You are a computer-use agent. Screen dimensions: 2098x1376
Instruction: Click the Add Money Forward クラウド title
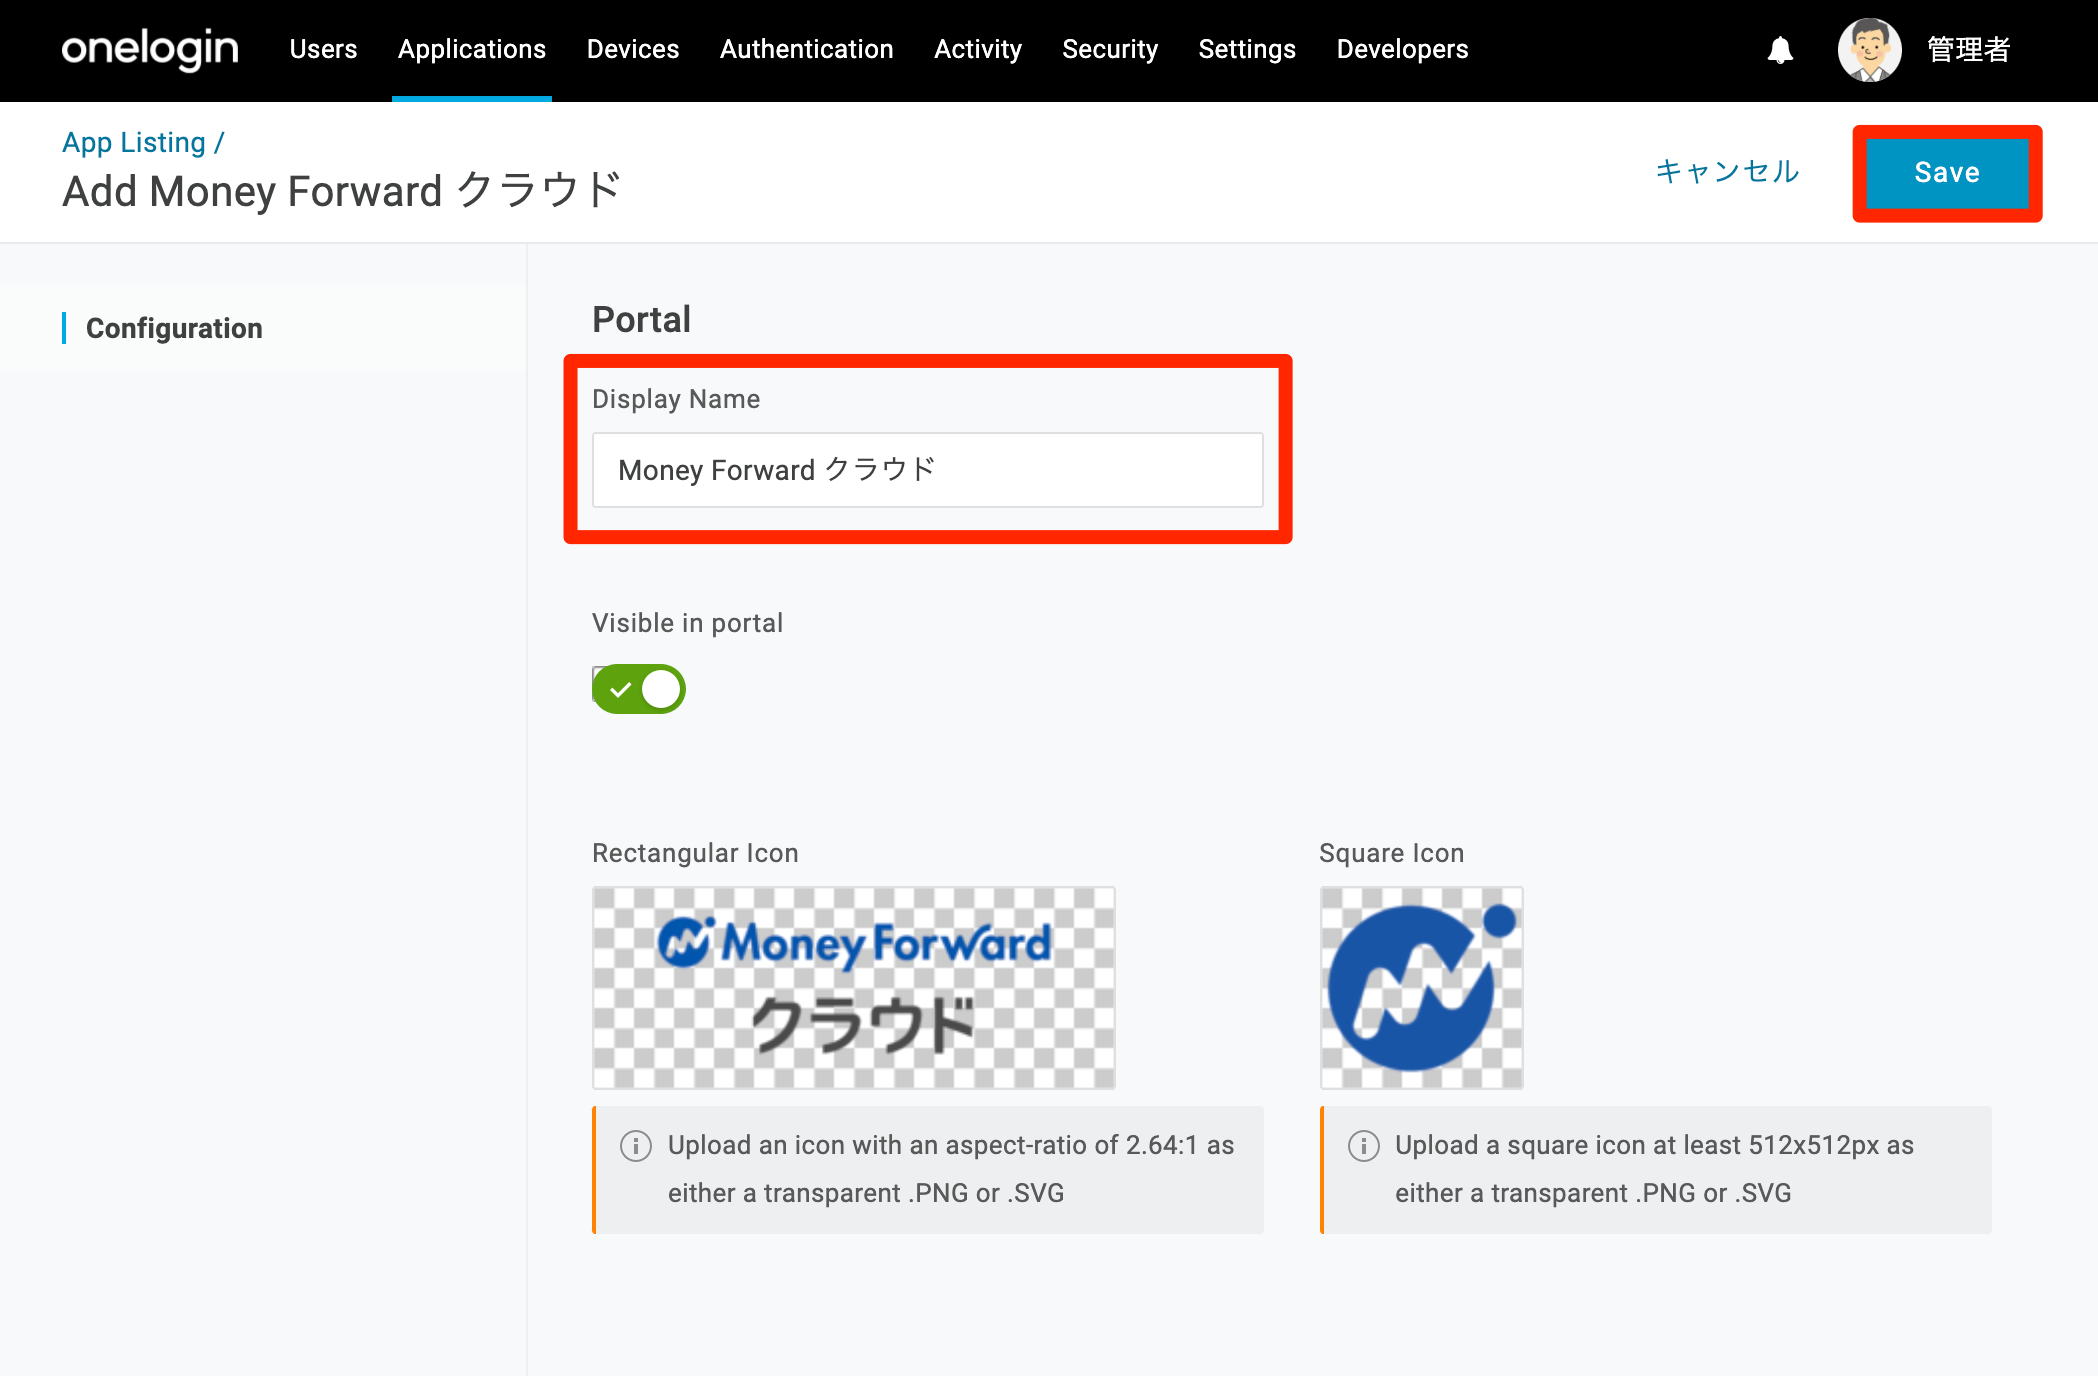coord(342,191)
